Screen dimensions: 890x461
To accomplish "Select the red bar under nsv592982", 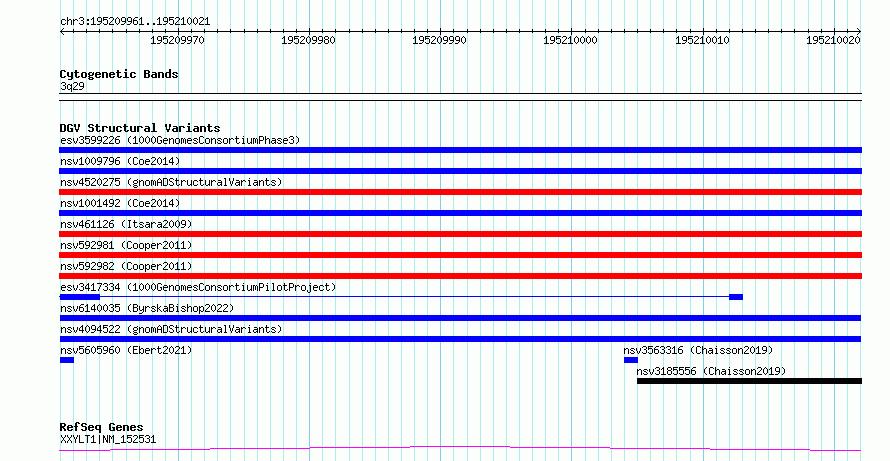I will click(460, 276).
